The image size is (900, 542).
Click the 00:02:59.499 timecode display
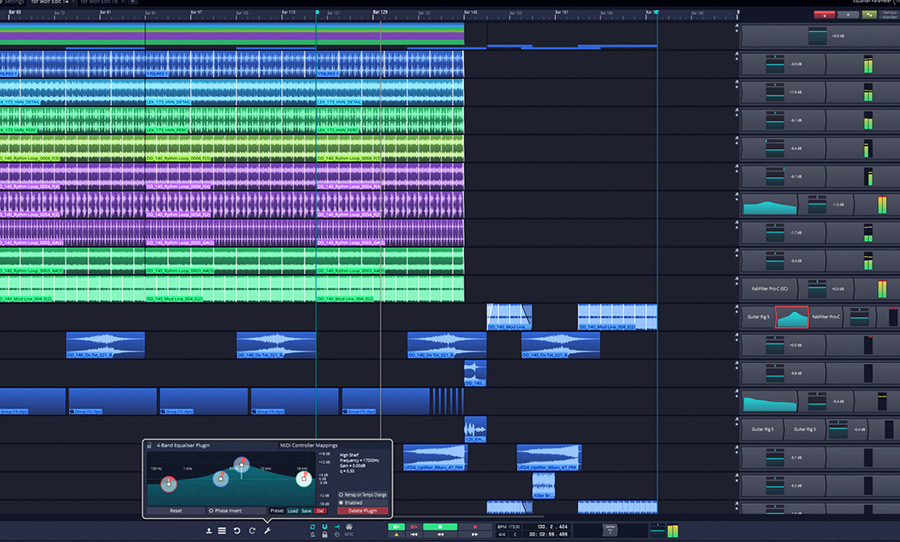547,535
